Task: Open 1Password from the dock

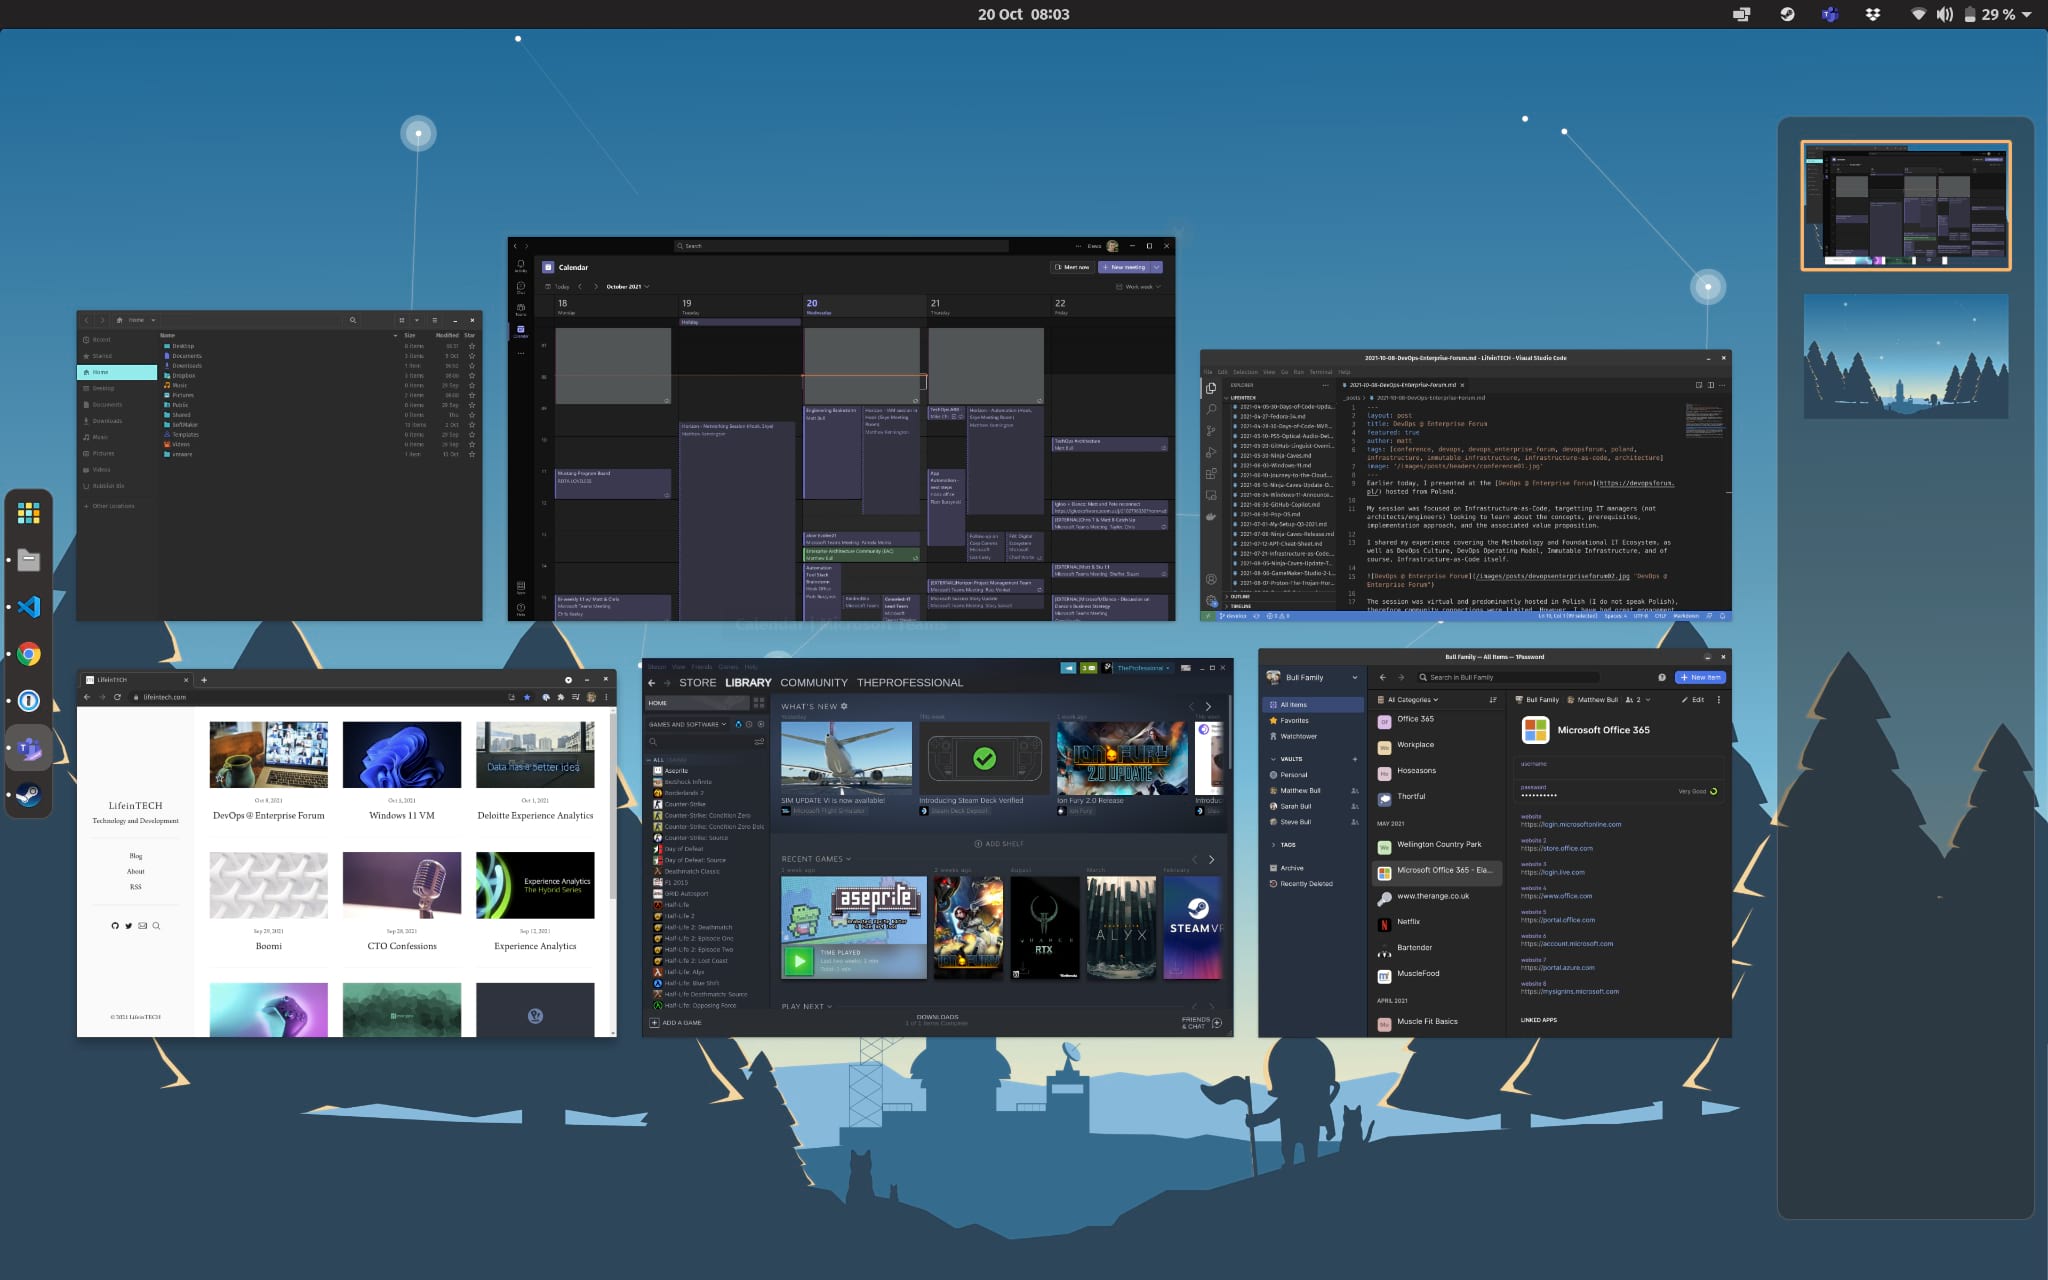Action: 29,701
